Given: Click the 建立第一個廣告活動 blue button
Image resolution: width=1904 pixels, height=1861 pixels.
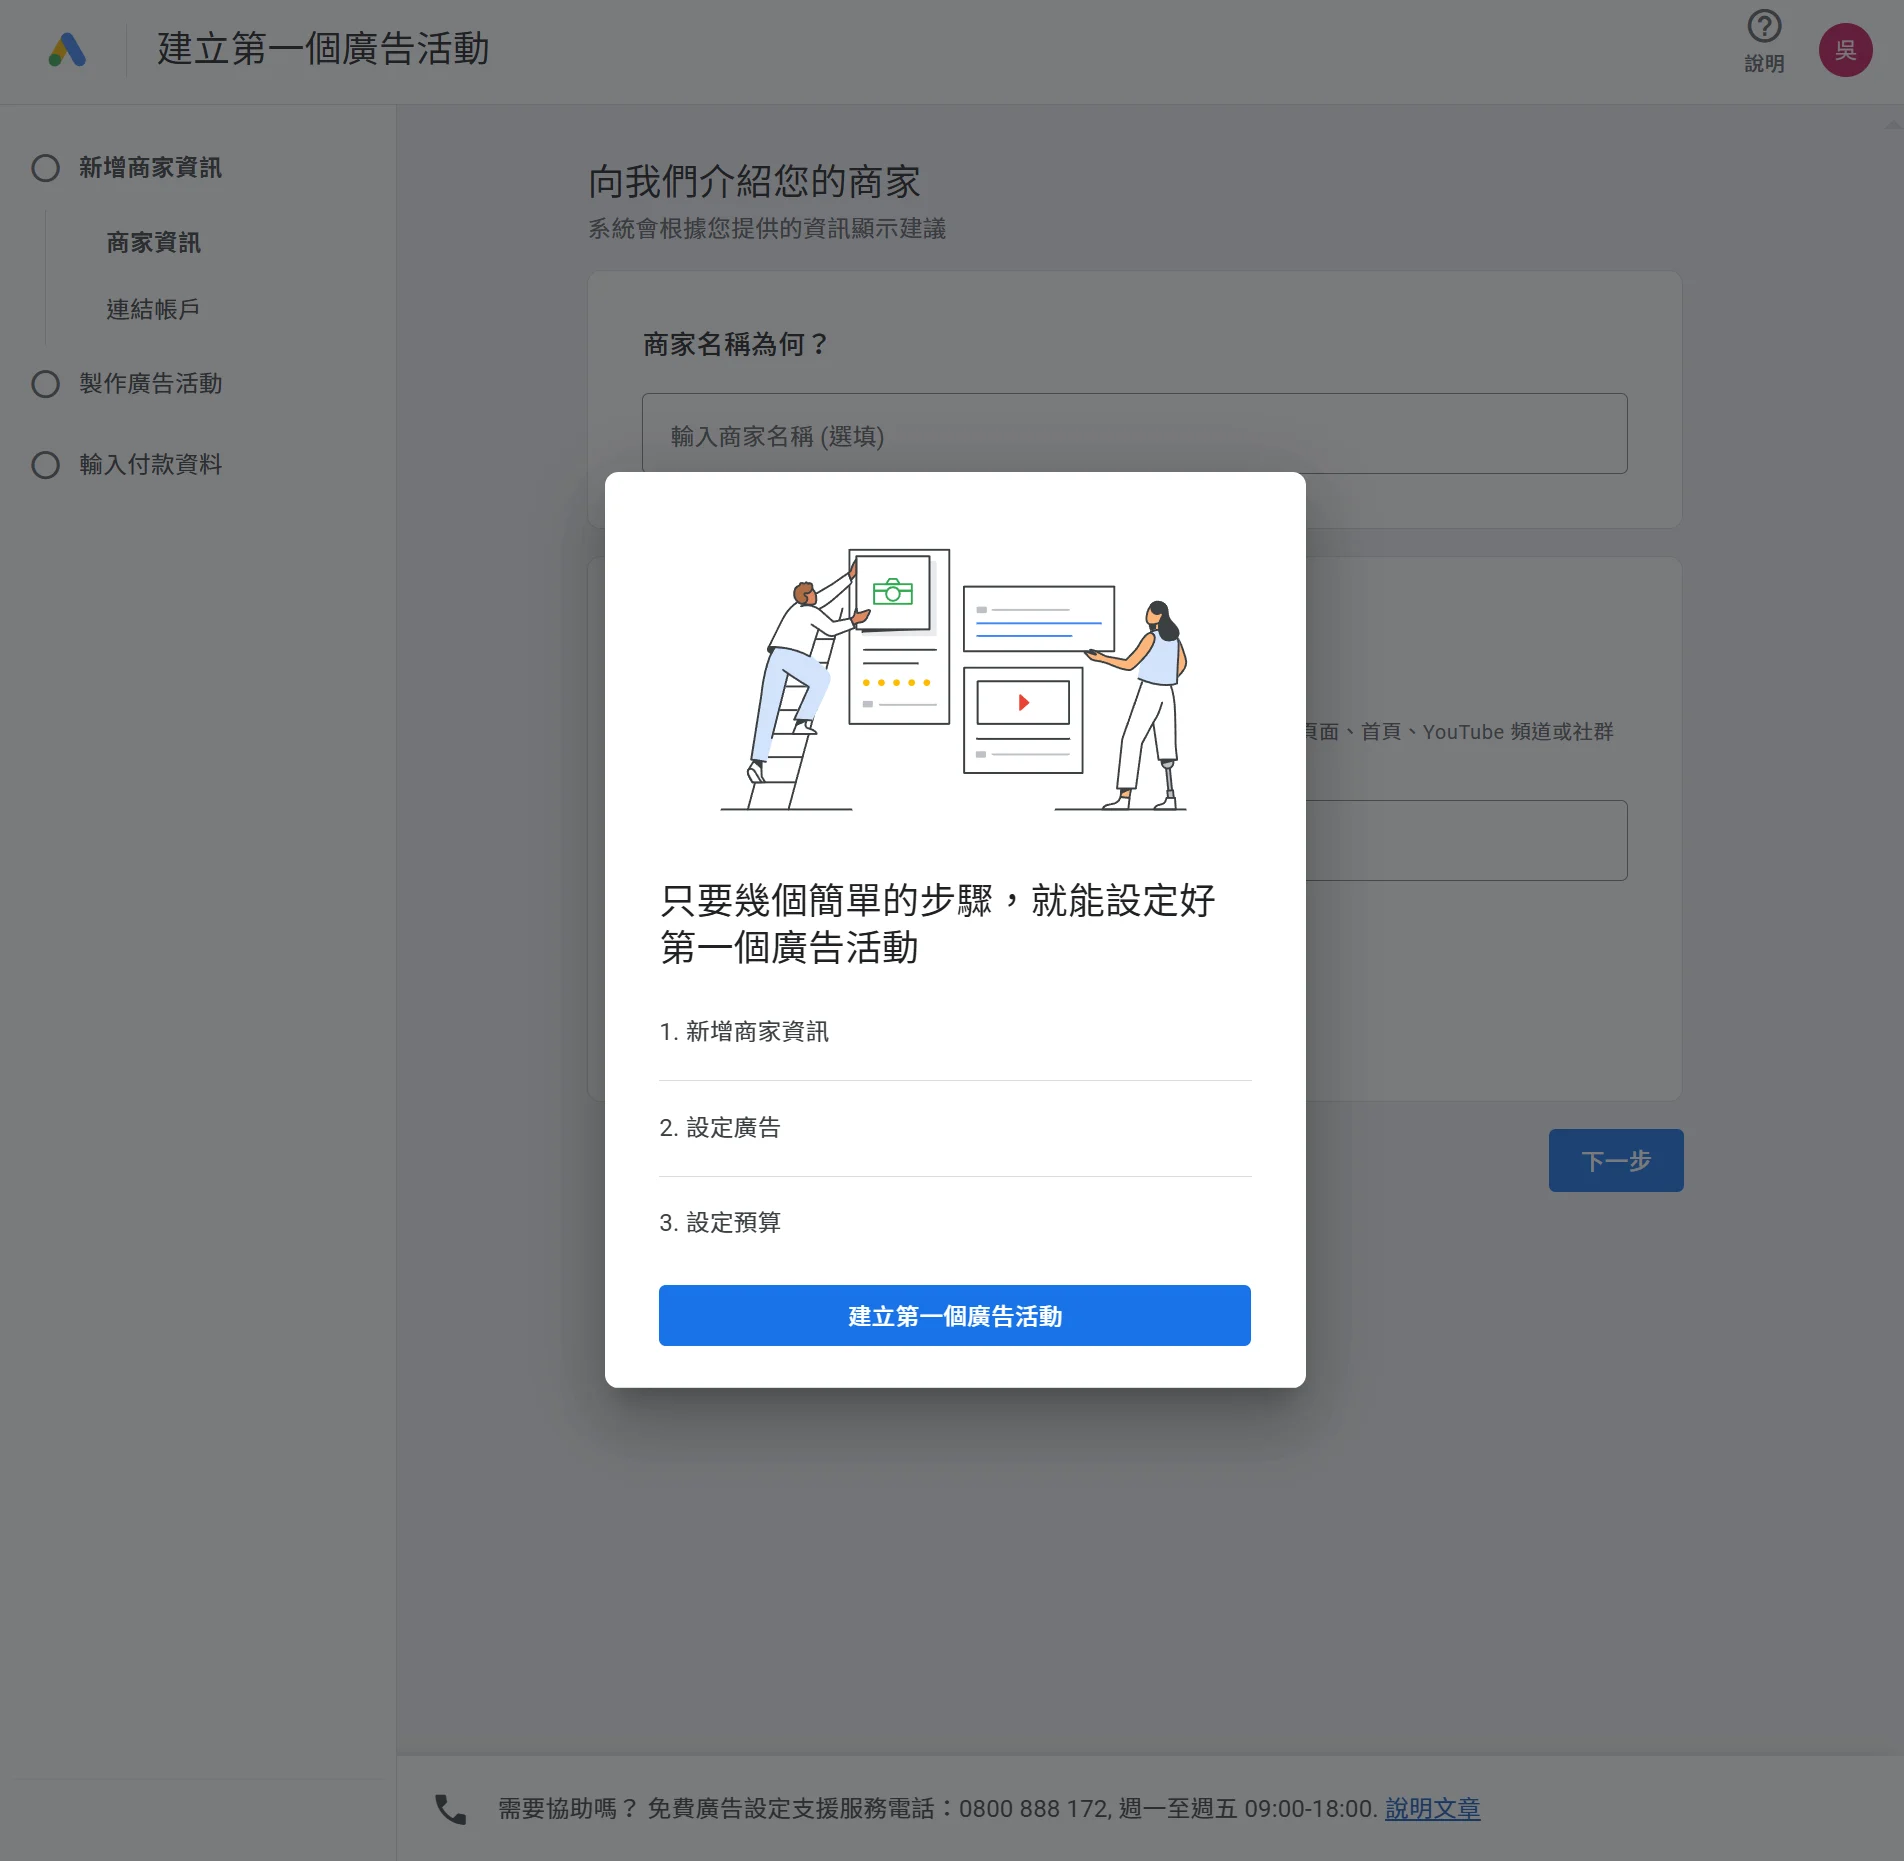Looking at the screenshot, I should pyautogui.click(x=953, y=1315).
